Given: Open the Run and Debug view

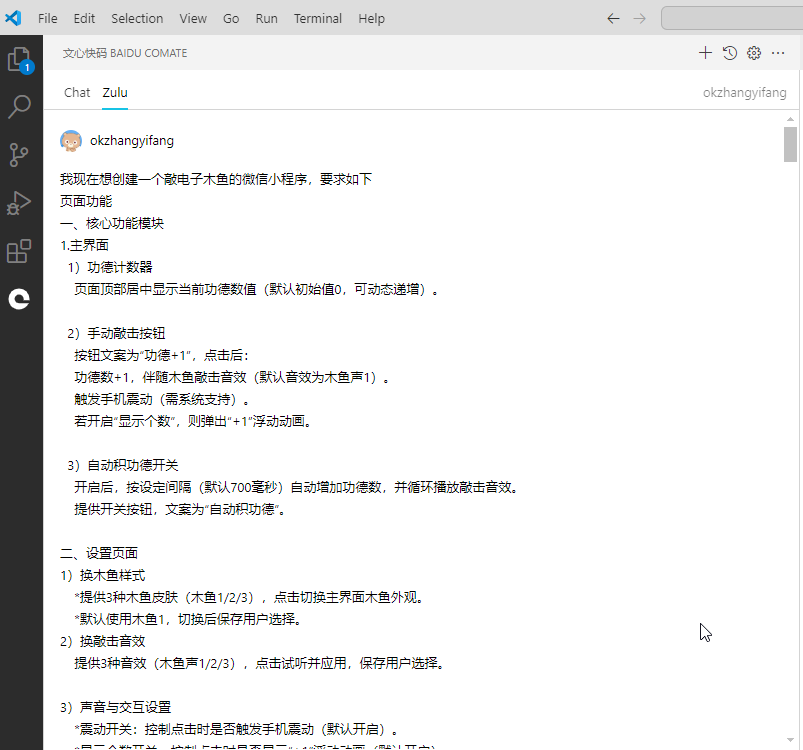Looking at the screenshot, I should click(x=19, y=203).
